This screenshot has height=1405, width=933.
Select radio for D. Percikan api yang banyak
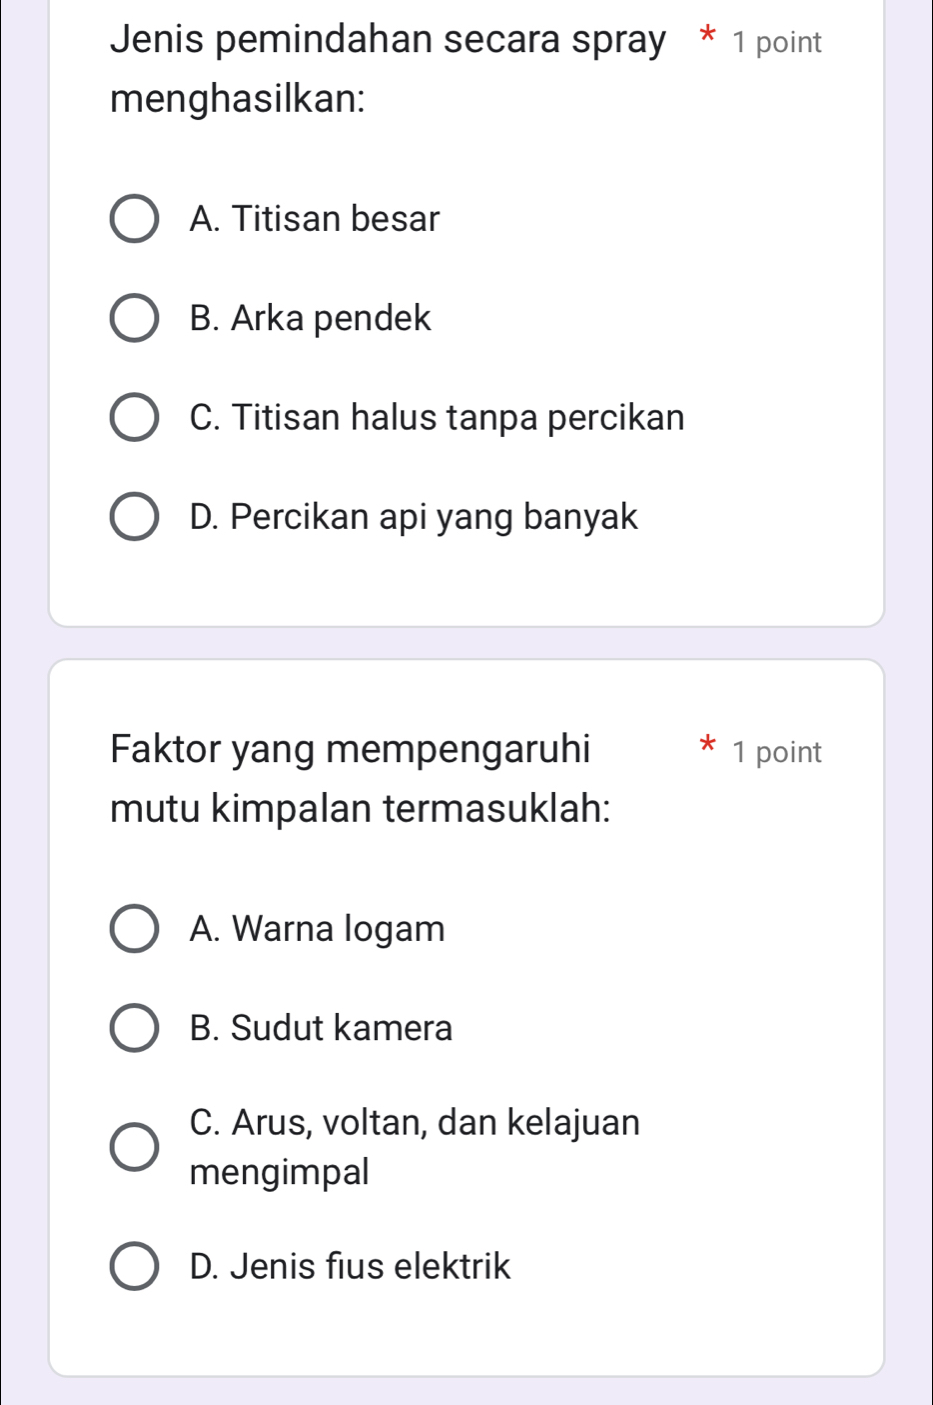(x=133, y=517)
